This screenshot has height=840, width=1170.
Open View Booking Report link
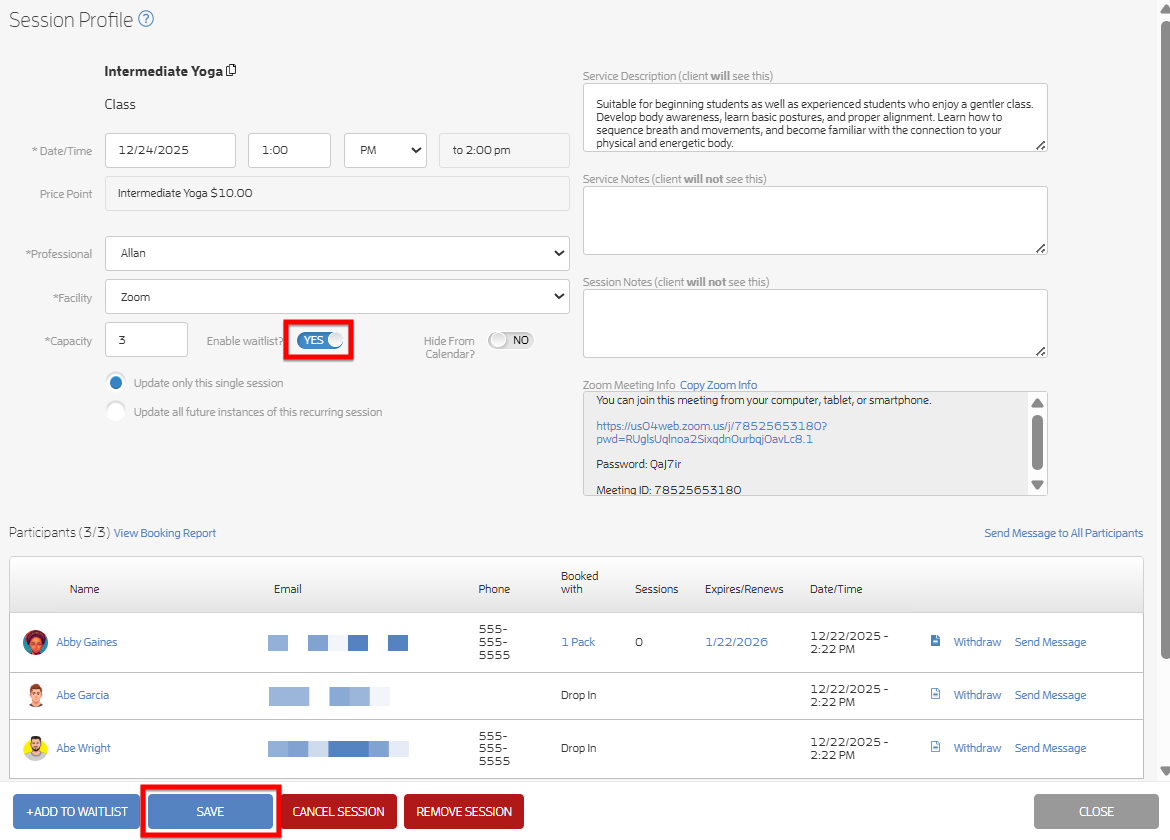(165, 533)
